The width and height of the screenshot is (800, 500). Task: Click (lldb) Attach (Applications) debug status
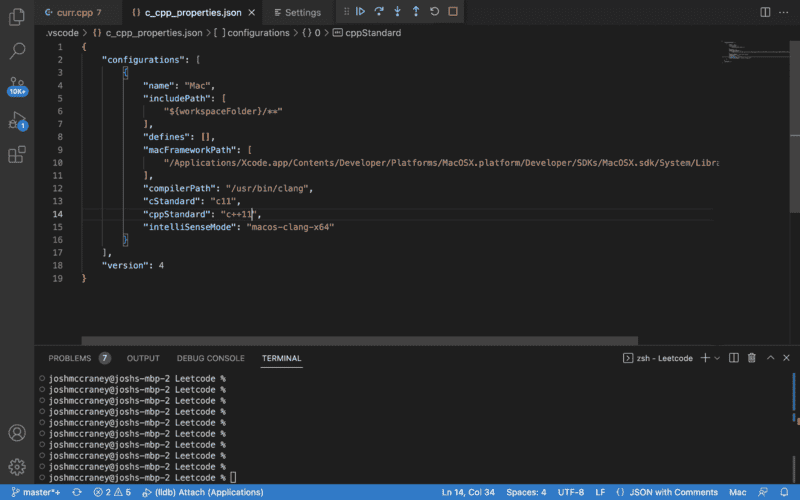[x=203, y=492]
